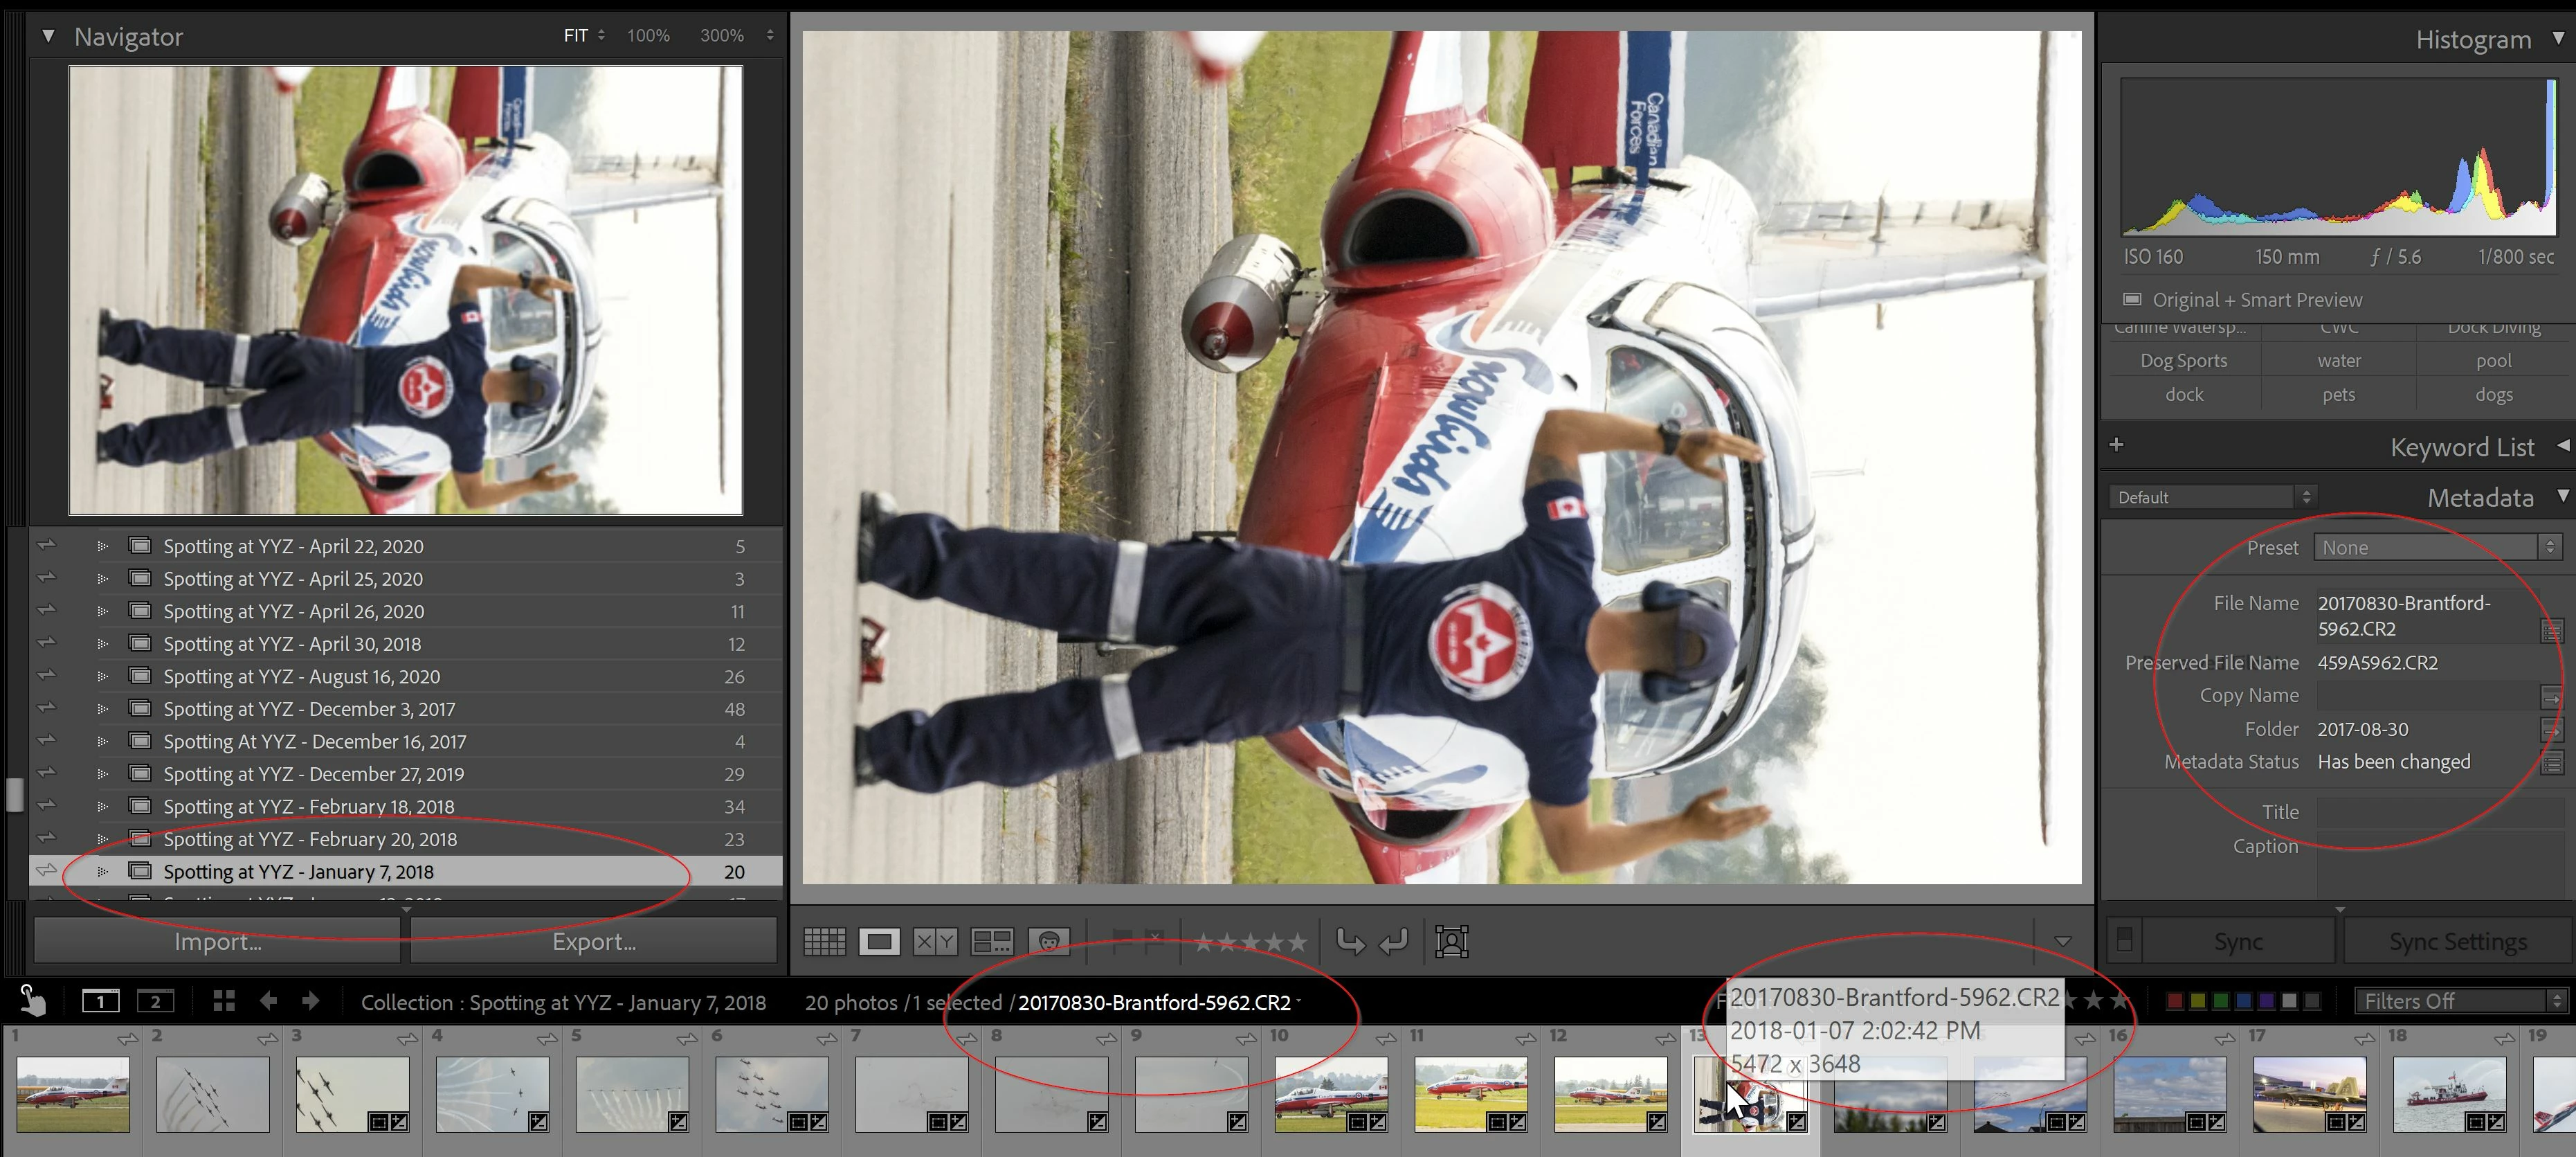Click the Import button
Screen dimensions: 2576x1157
[x=217, y=941]
